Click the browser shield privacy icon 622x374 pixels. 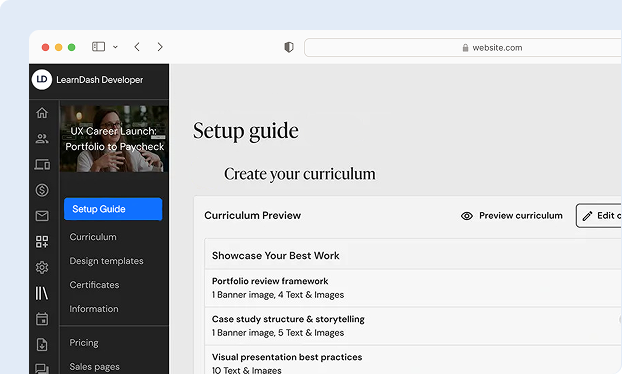click(x=289, y=47)
